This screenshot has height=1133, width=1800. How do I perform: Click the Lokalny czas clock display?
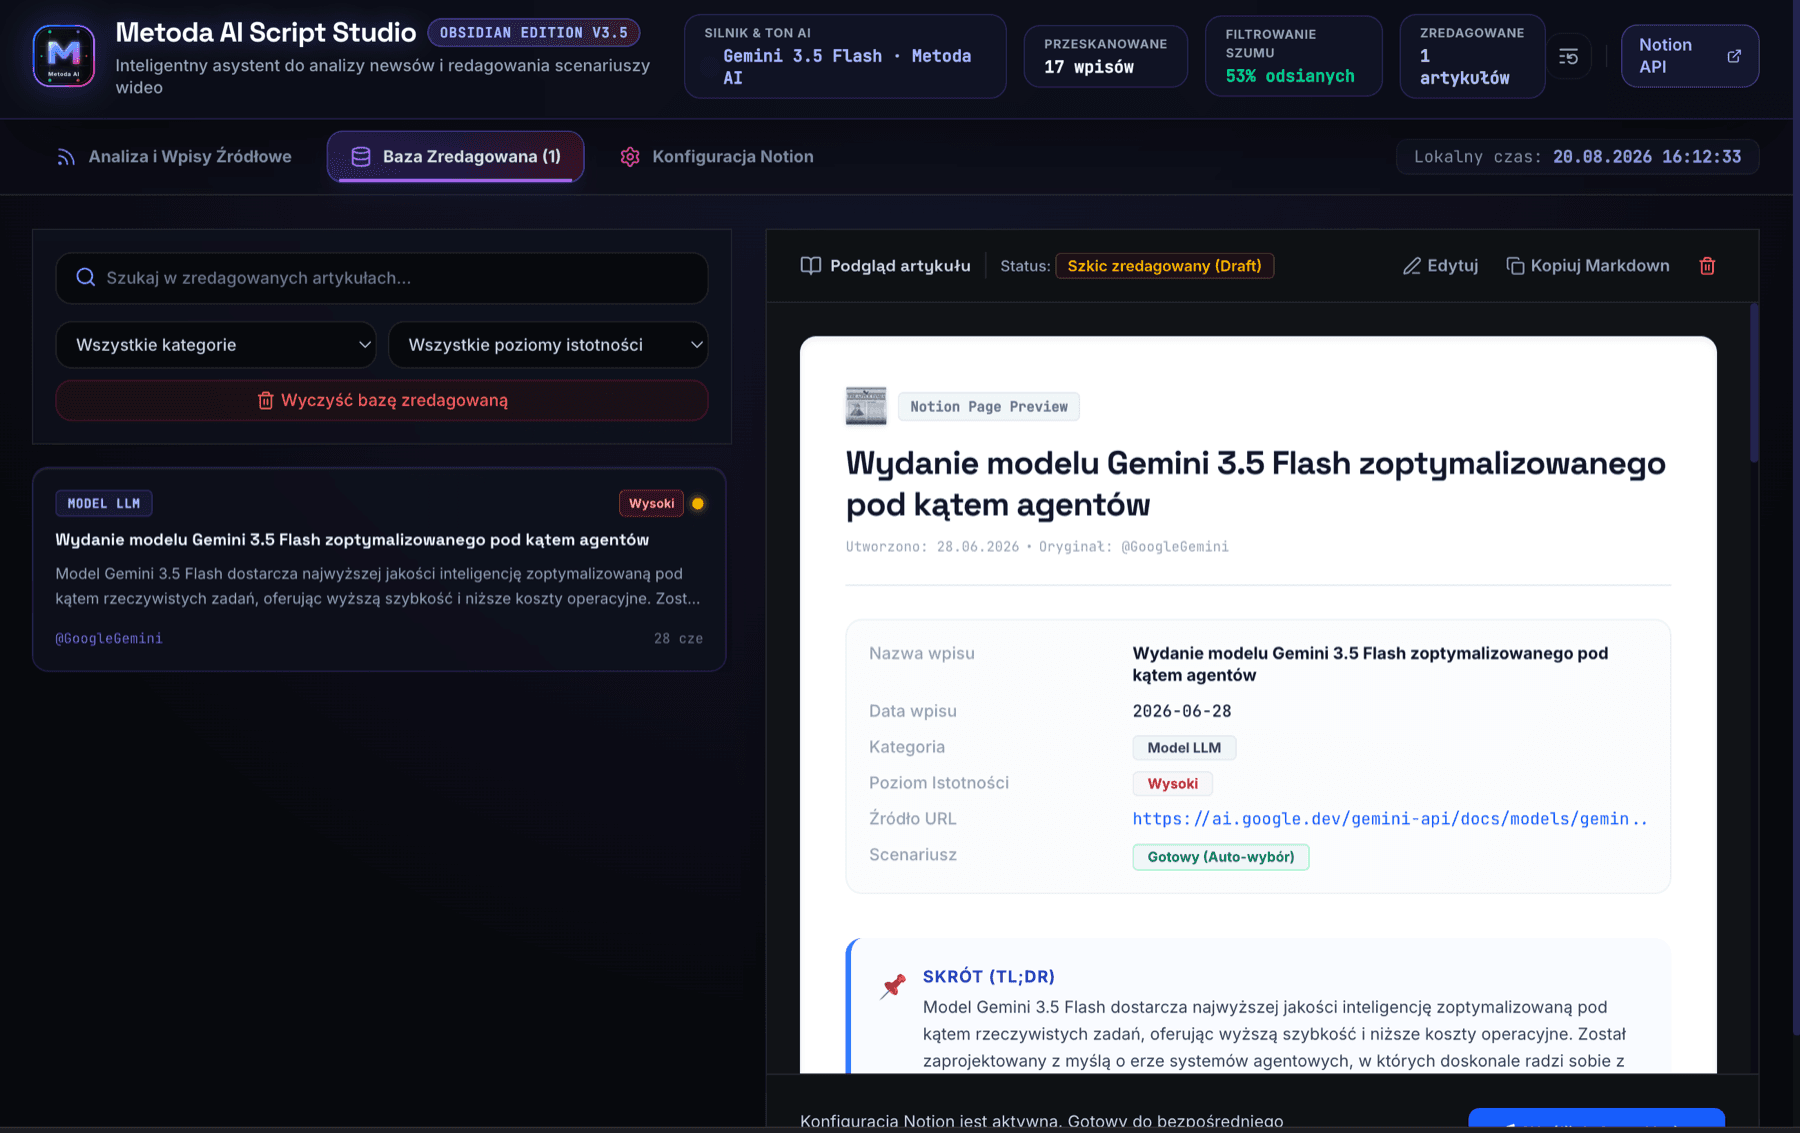point(1577,157)
